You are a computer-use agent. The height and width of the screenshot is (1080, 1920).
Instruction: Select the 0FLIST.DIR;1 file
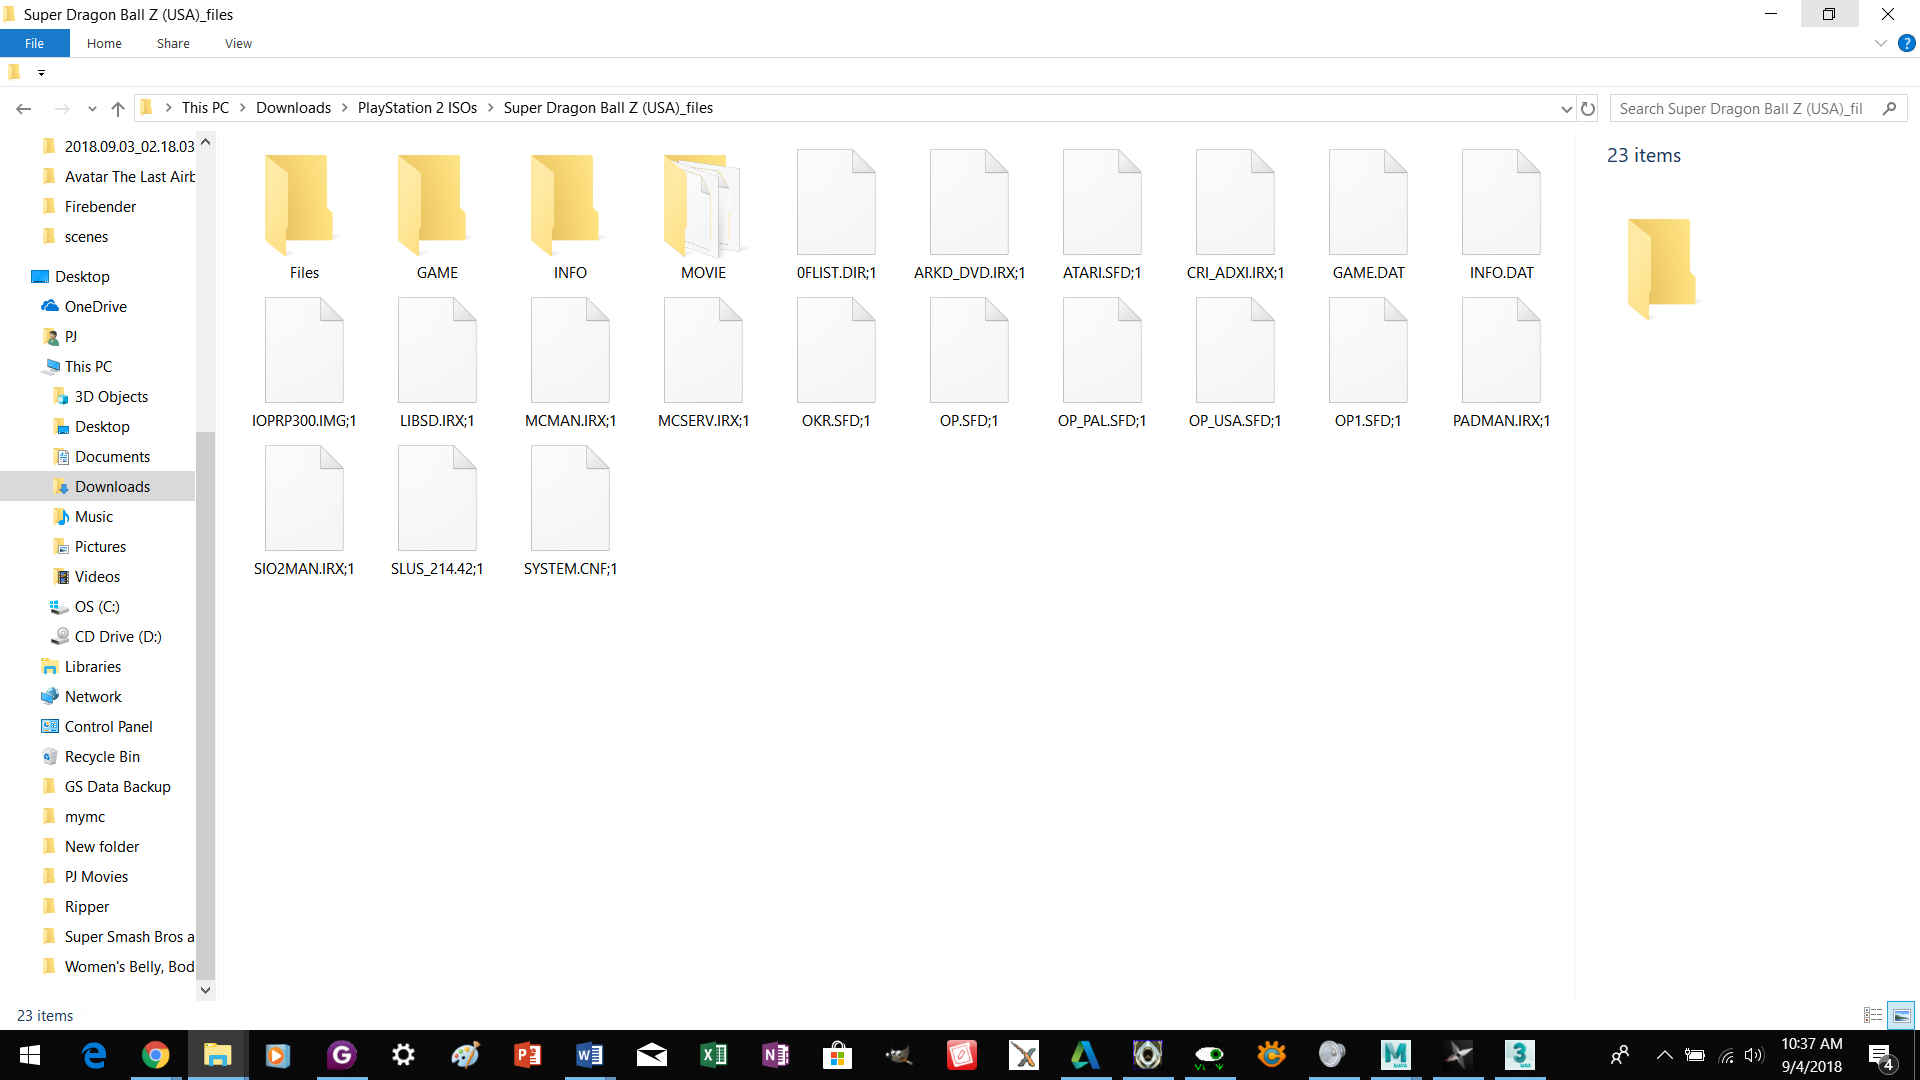[836, 215]
